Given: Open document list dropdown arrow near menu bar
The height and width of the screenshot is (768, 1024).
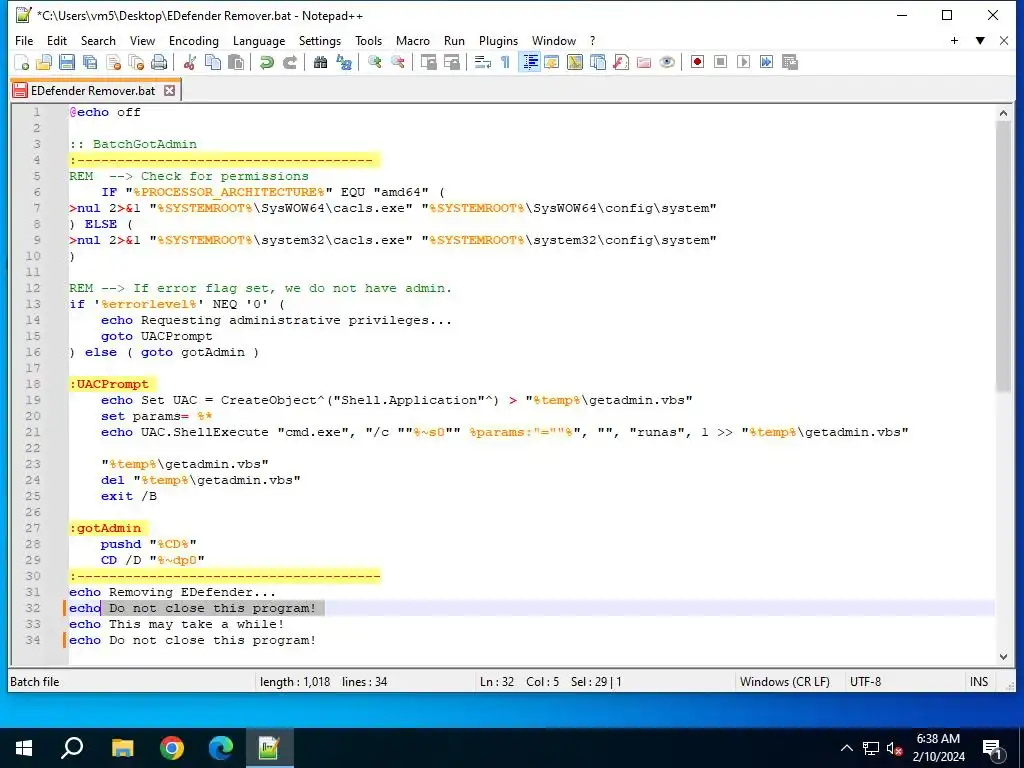Looking at the screenshot, I should 980,40.
